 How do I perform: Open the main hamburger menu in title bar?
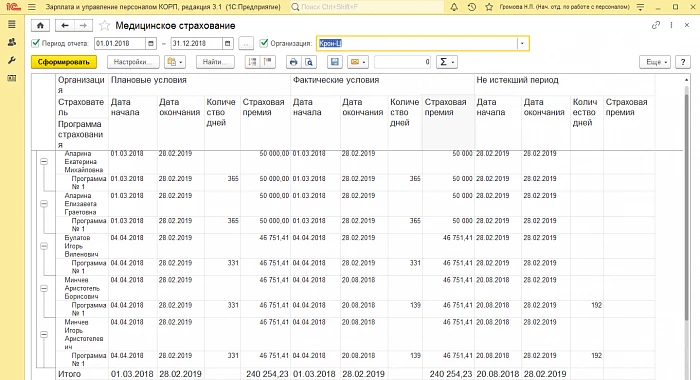click(x=31, y=7)
